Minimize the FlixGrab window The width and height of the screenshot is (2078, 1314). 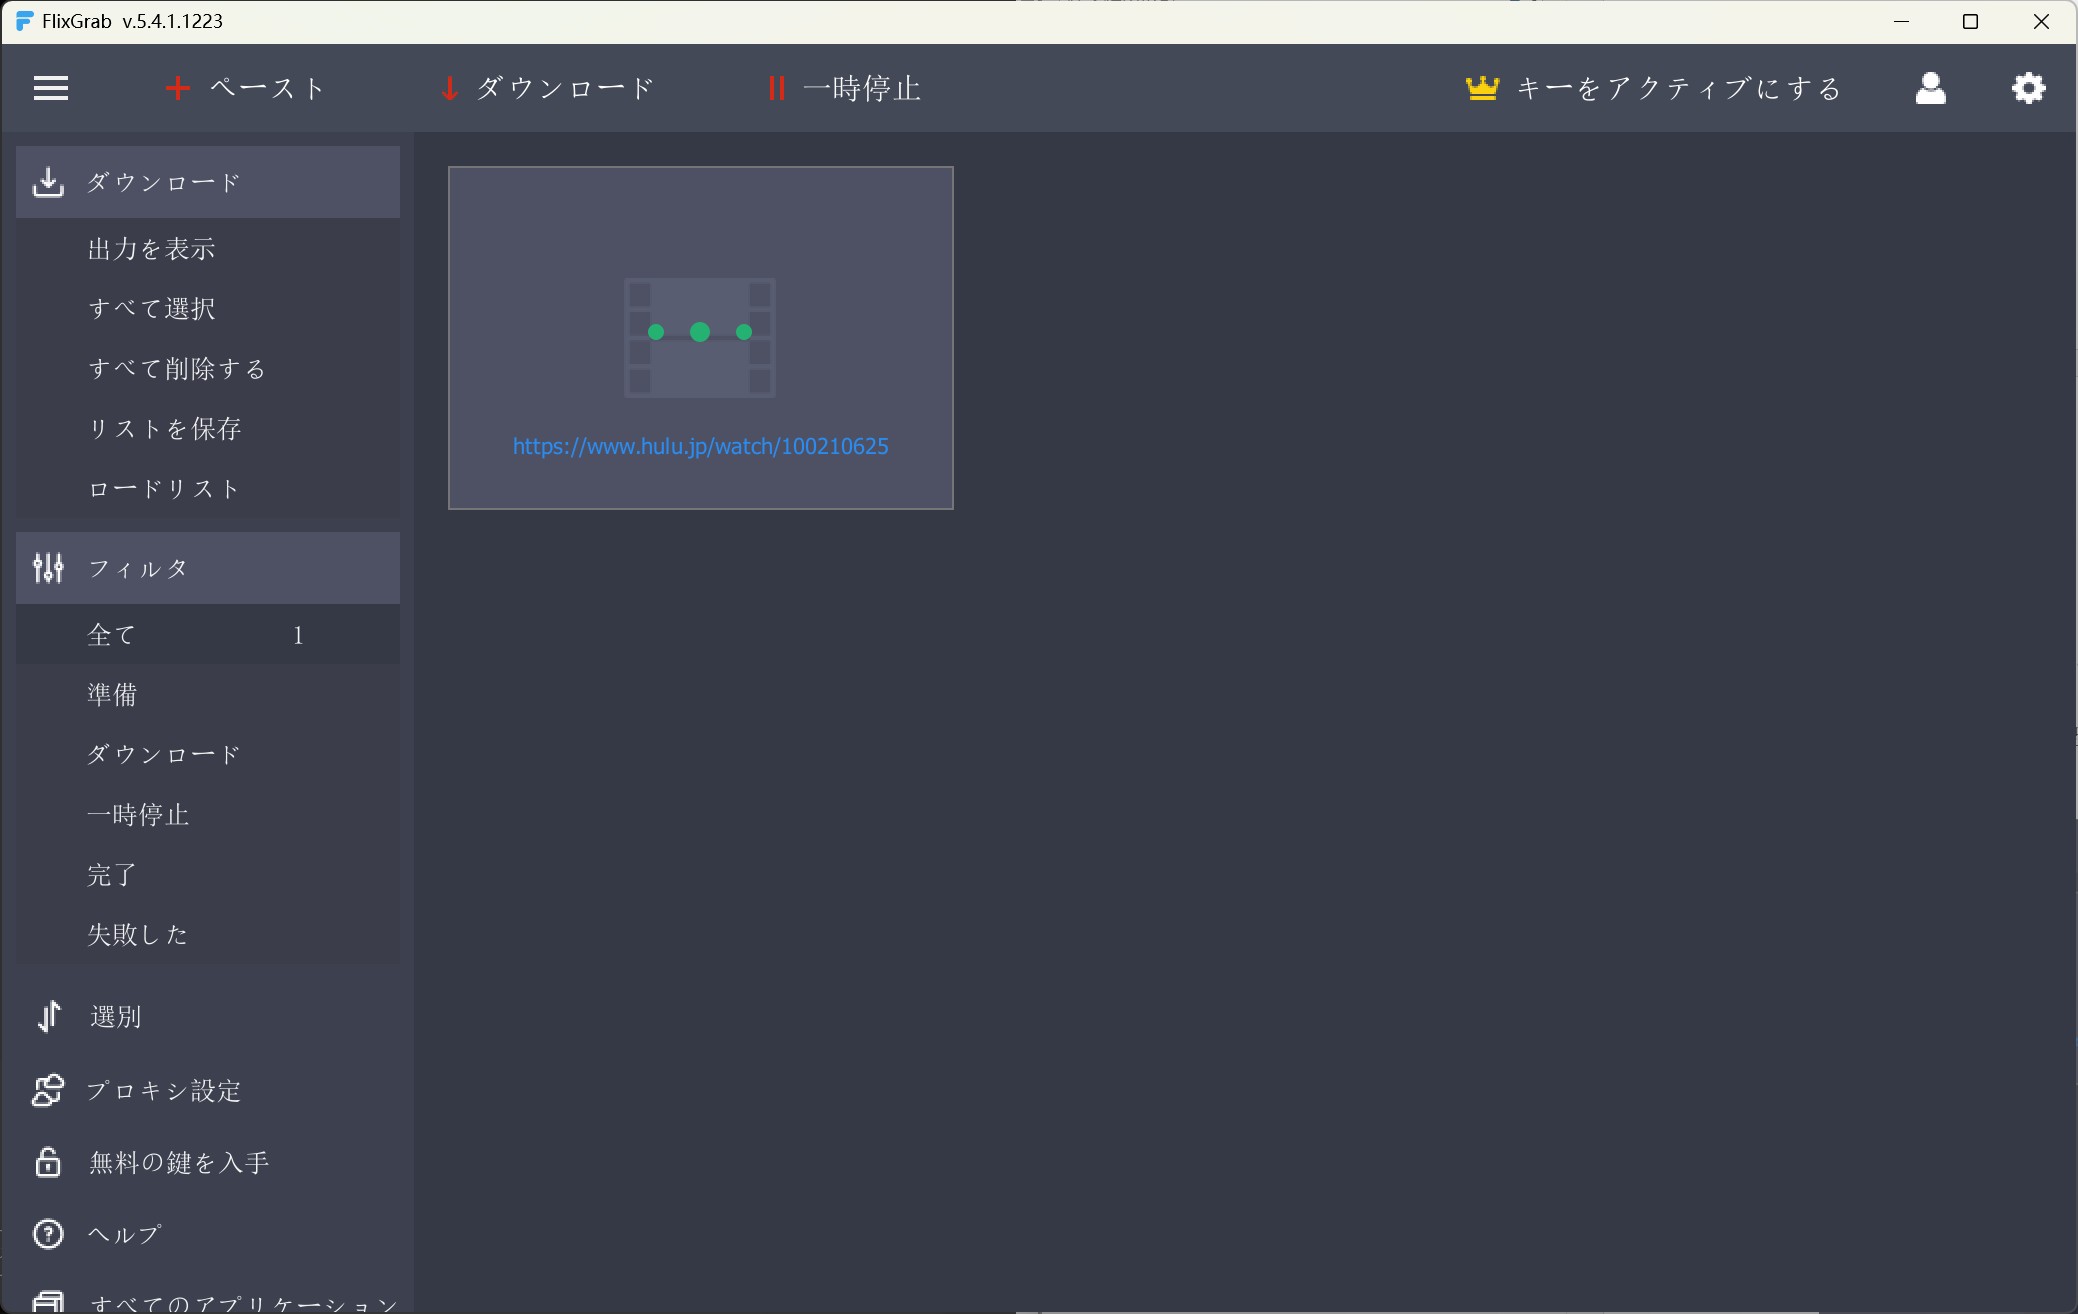coord(1902,21)
